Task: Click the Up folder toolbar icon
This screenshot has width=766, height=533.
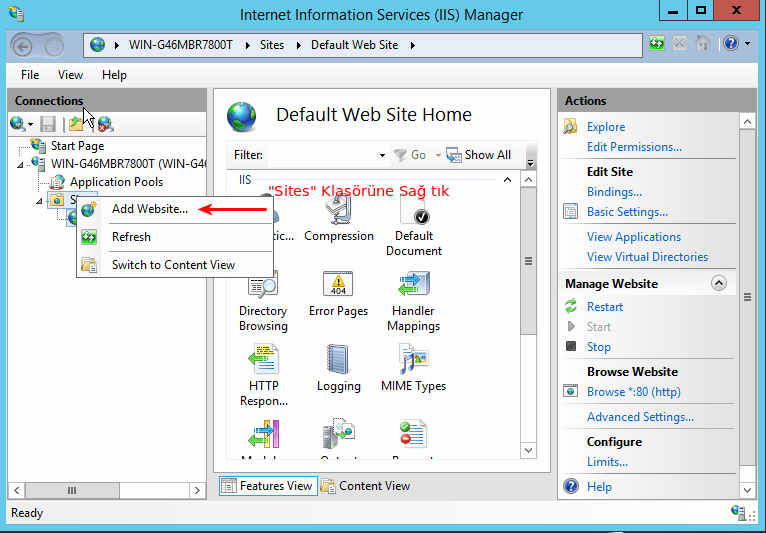Action: (76, 124)
